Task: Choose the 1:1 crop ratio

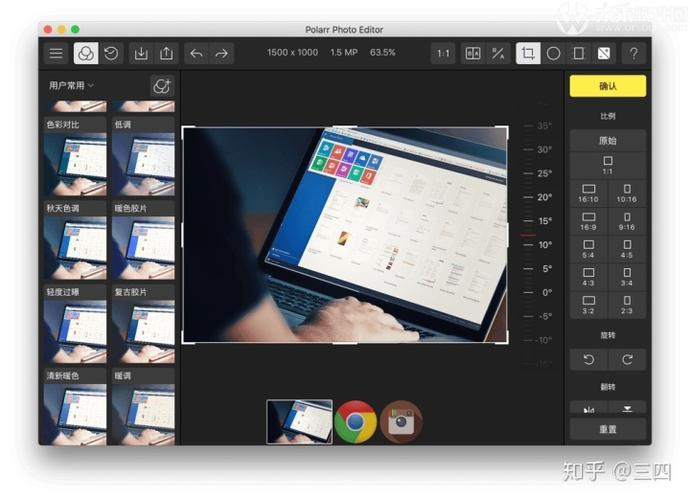Action: point(608,165)
